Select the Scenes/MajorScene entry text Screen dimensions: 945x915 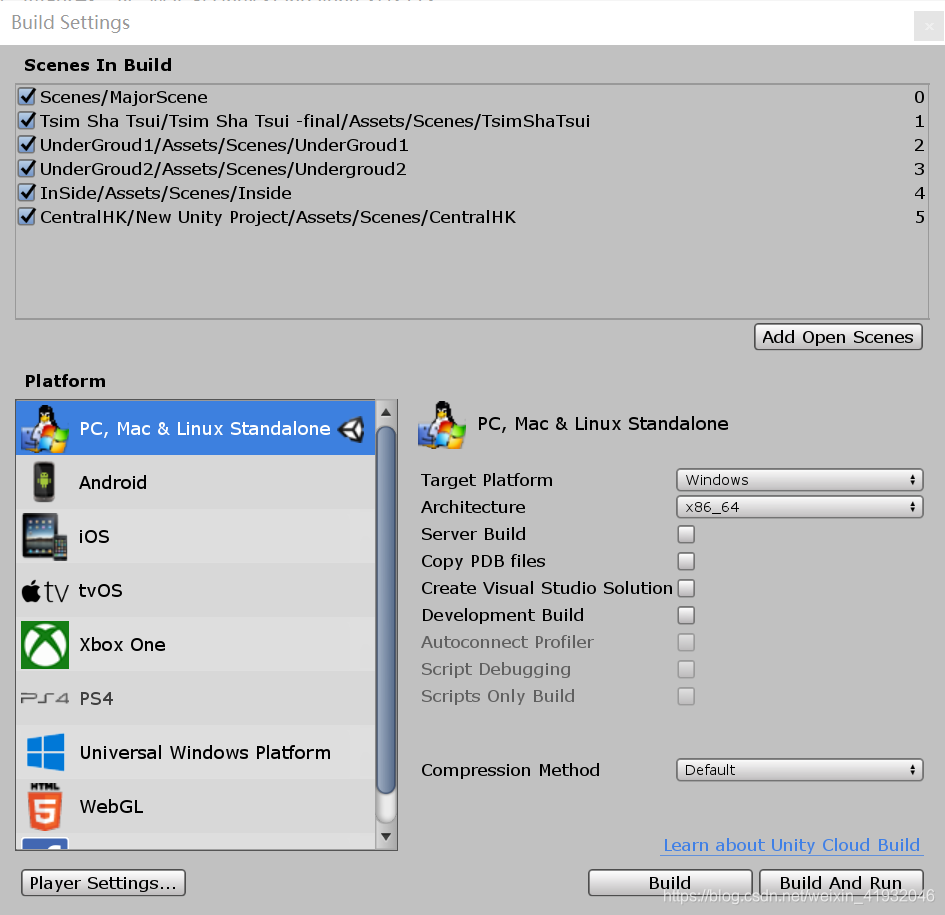coord(124,97)
